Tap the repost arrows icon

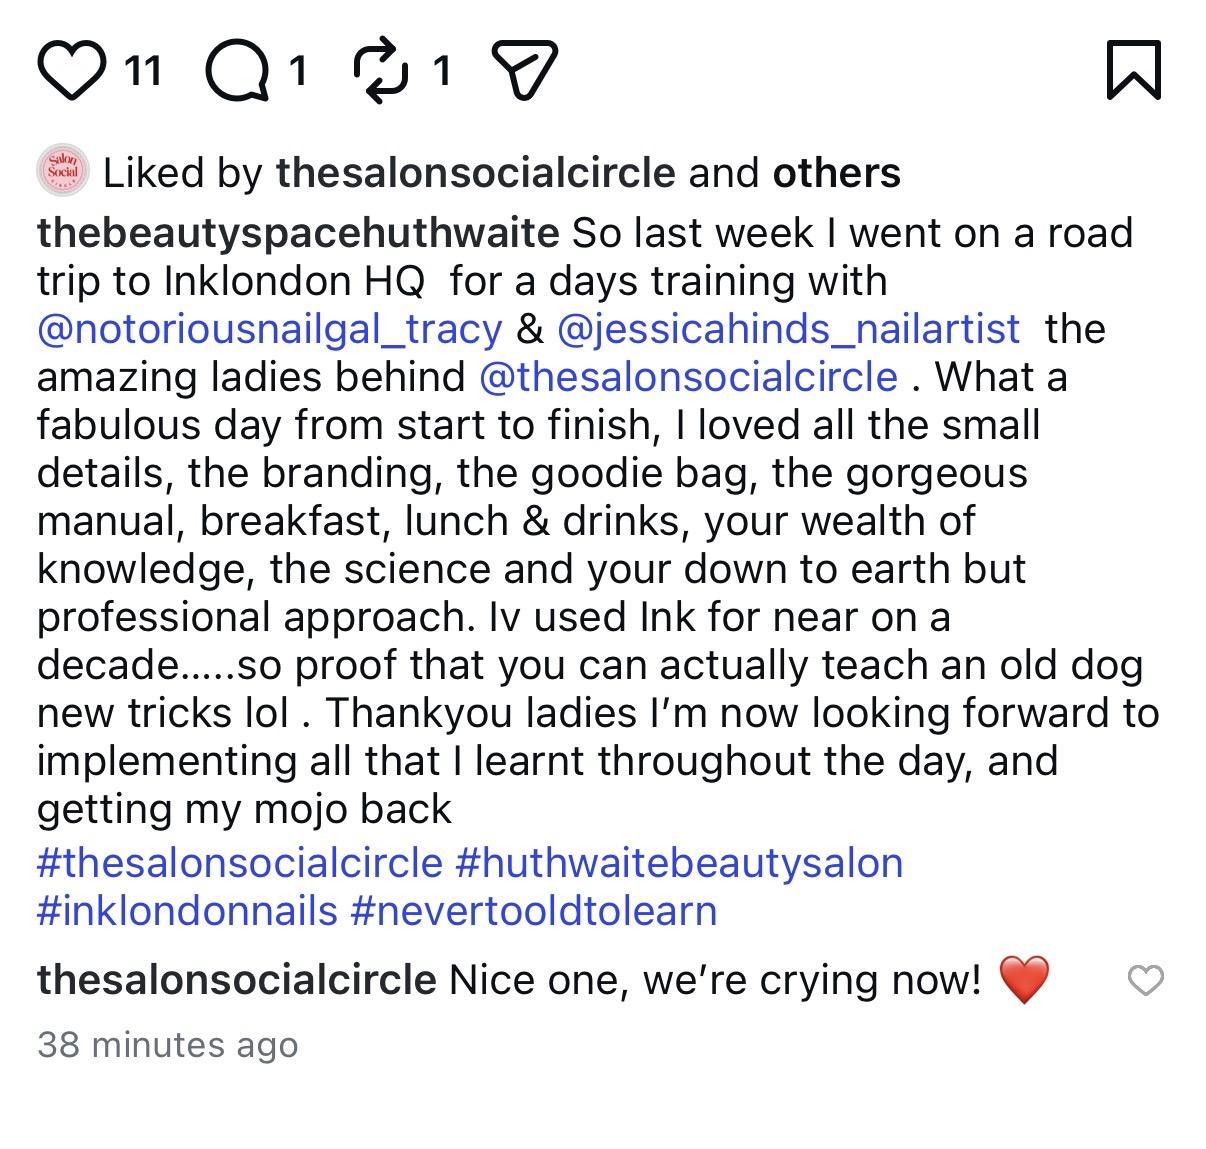point(385,71)
